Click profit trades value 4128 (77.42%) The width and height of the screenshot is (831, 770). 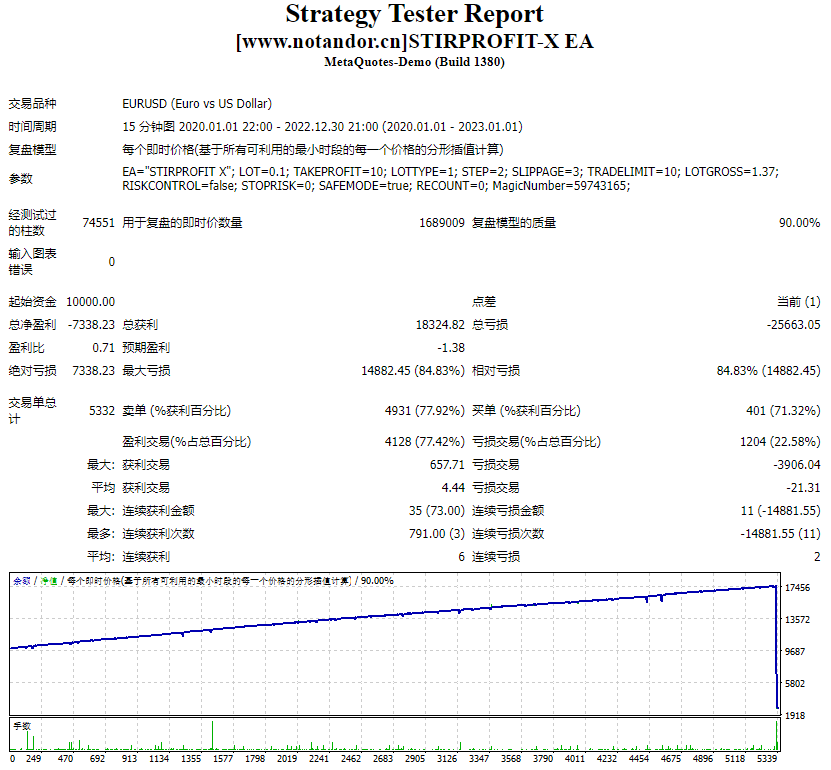(425, 441)
